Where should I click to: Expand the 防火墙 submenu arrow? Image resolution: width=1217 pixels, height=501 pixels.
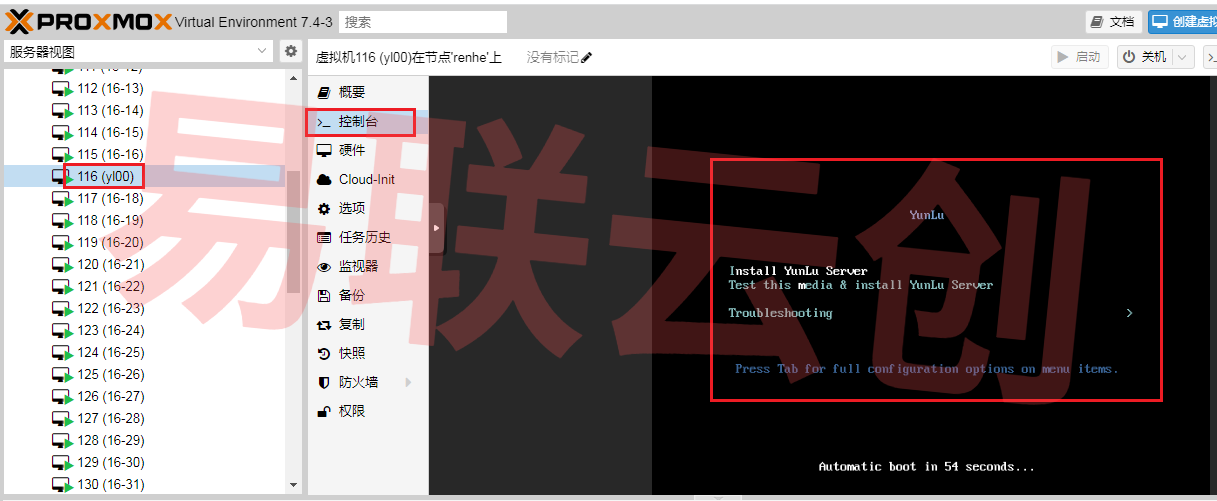407,382
